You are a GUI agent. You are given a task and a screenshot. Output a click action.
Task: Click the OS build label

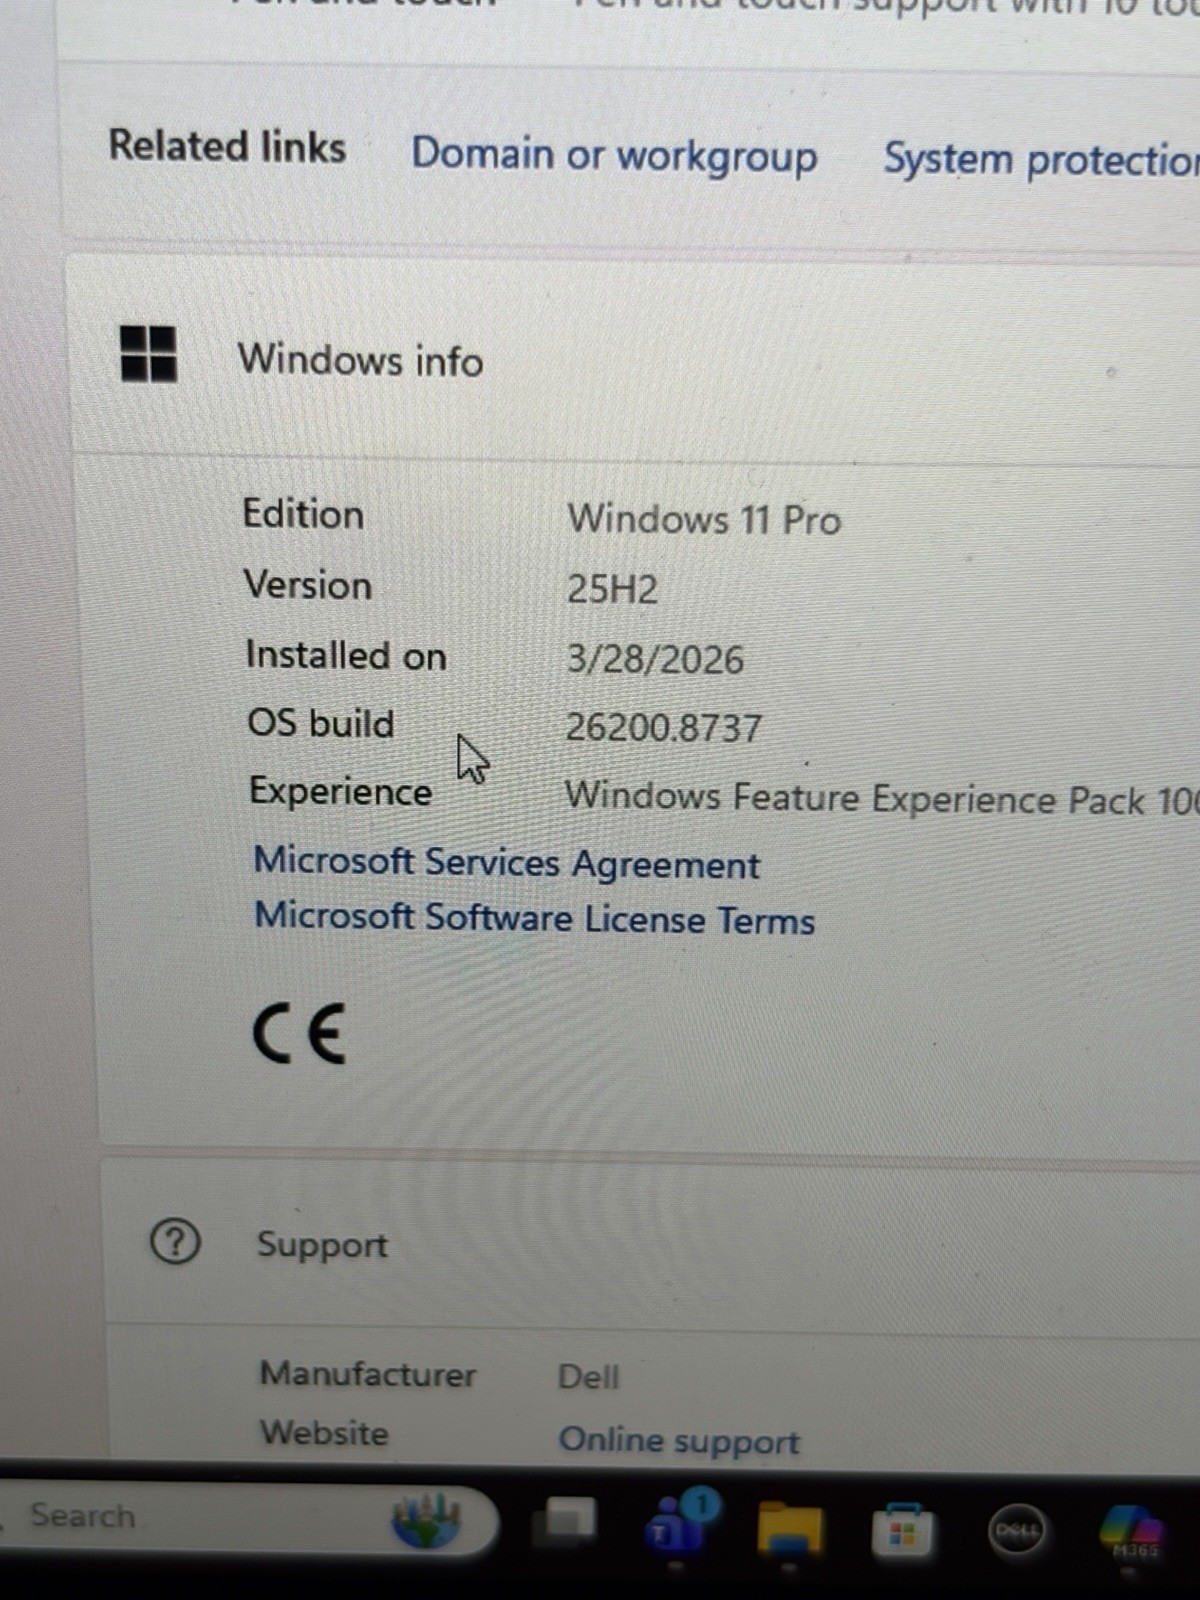[321, 723]
